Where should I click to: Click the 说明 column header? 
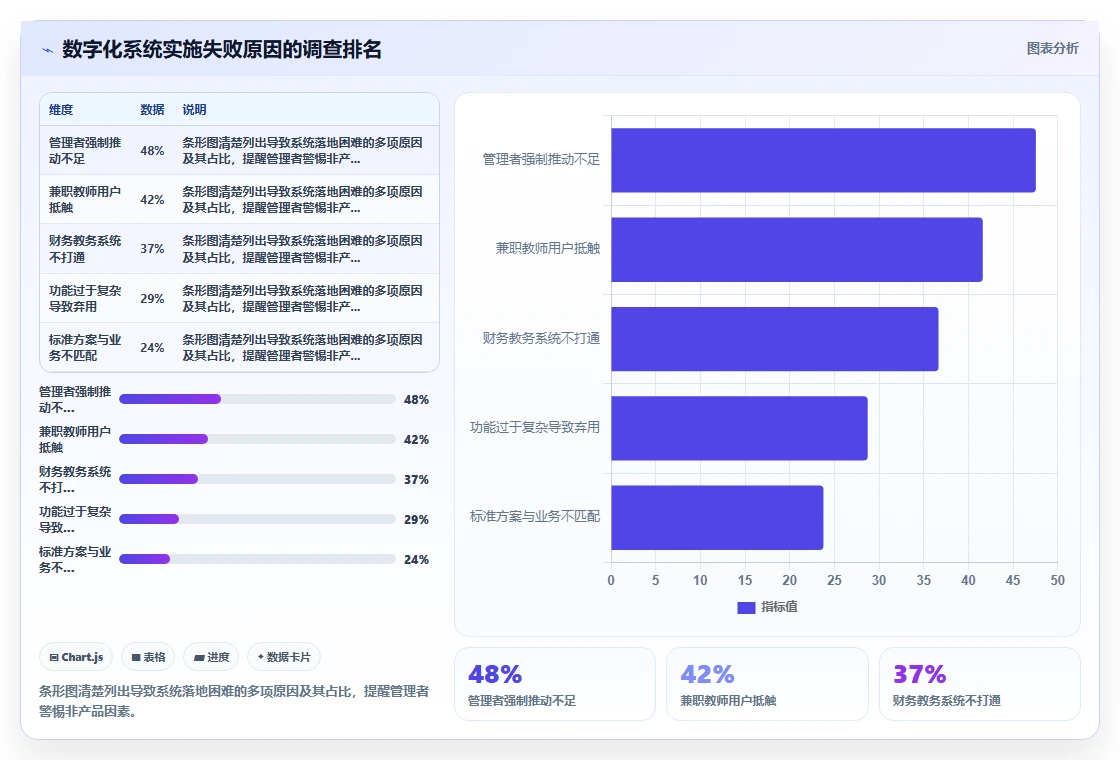pos(194,109)
